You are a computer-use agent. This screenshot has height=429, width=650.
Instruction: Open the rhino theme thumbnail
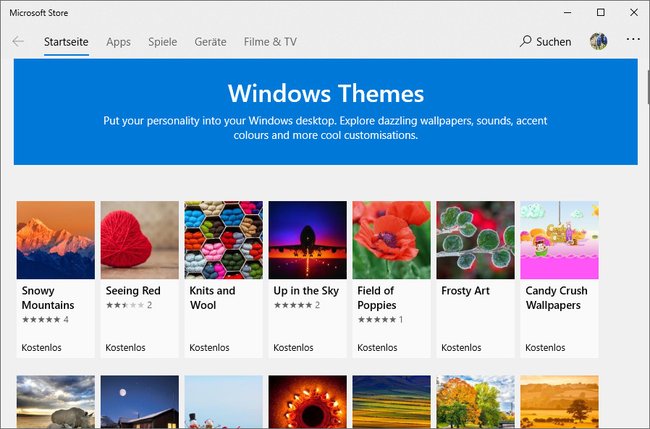[56, 402]
